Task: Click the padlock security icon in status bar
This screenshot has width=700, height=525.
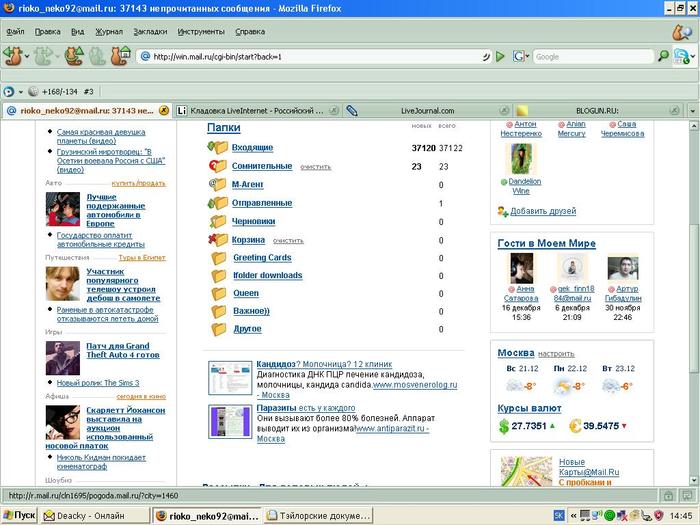Action: point(668,496)
